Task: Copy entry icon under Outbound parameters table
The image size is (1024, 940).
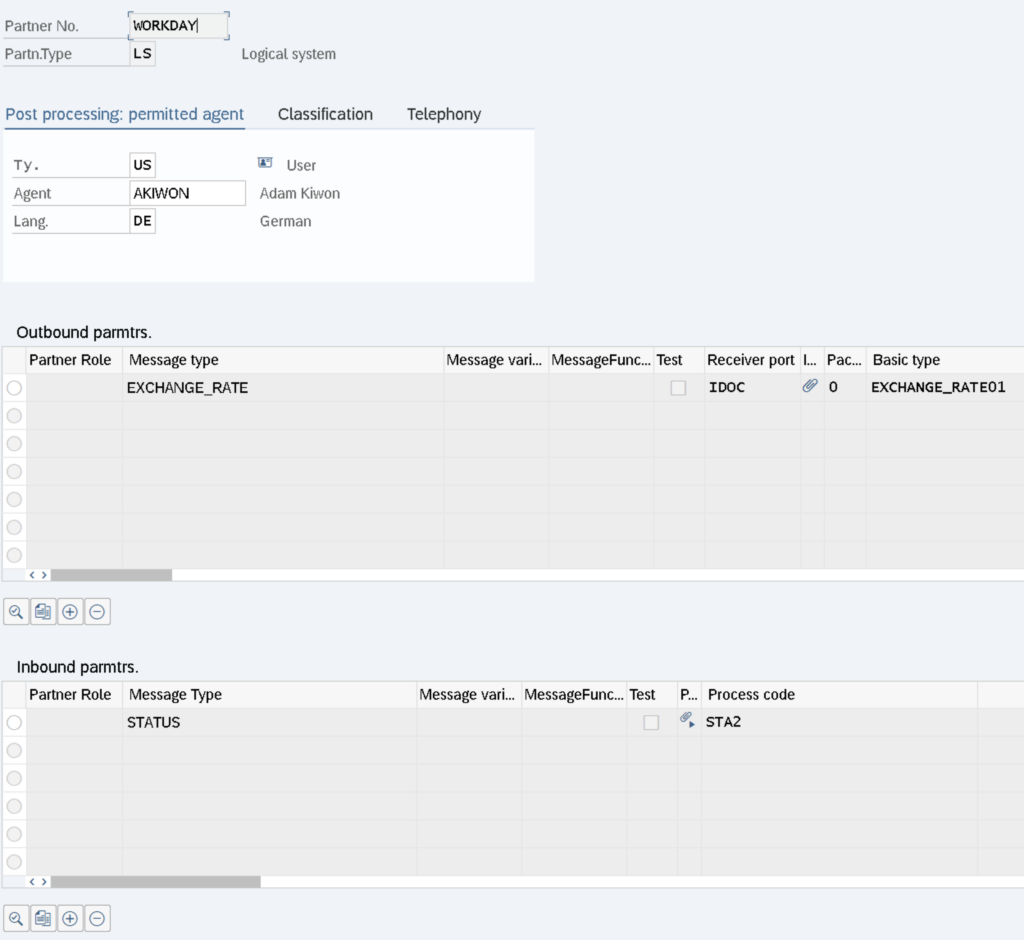Action: coord(43,611)
